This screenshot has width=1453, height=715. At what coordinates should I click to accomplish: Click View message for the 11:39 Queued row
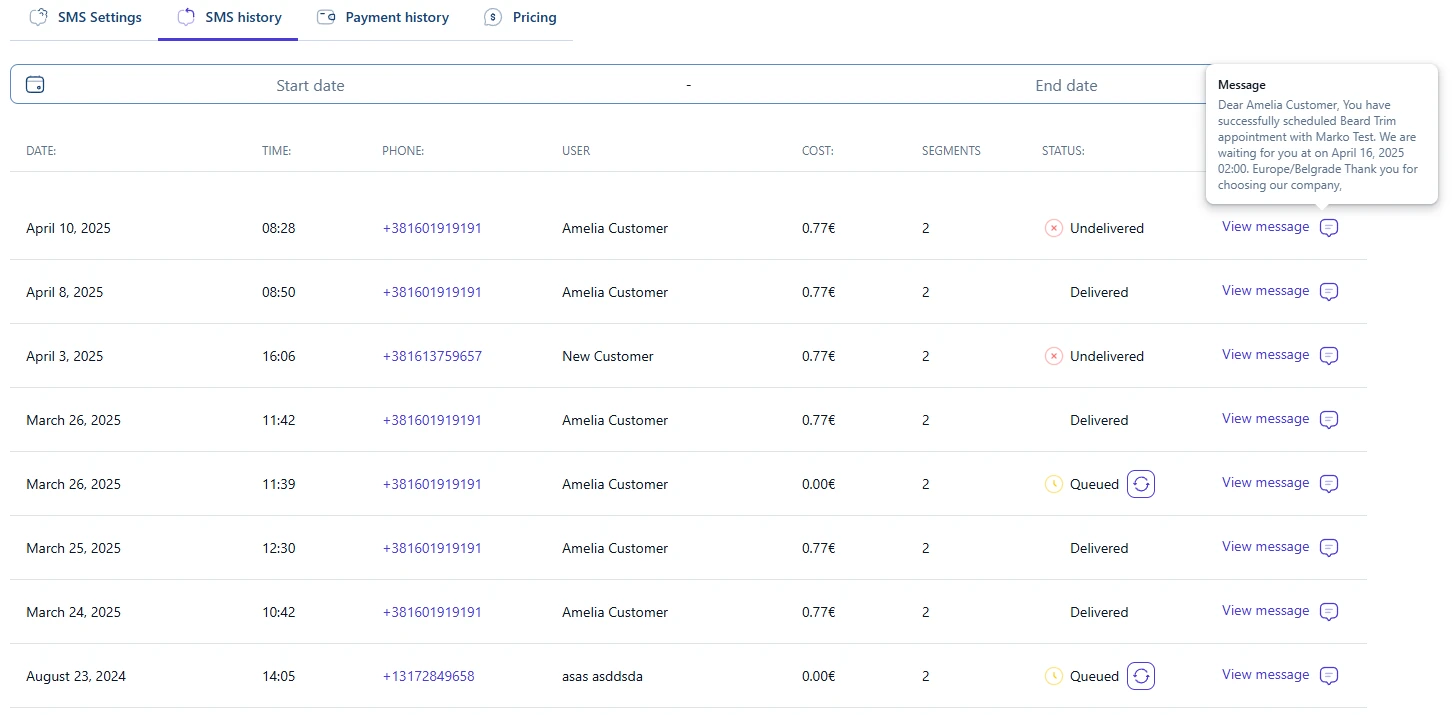tap(1265, 483)
